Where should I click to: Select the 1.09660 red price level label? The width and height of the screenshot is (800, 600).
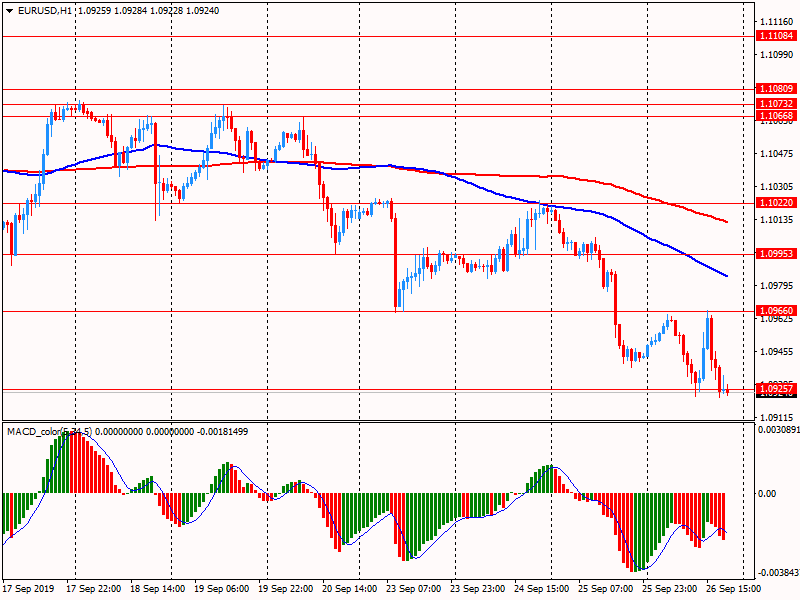coord(776,310)
